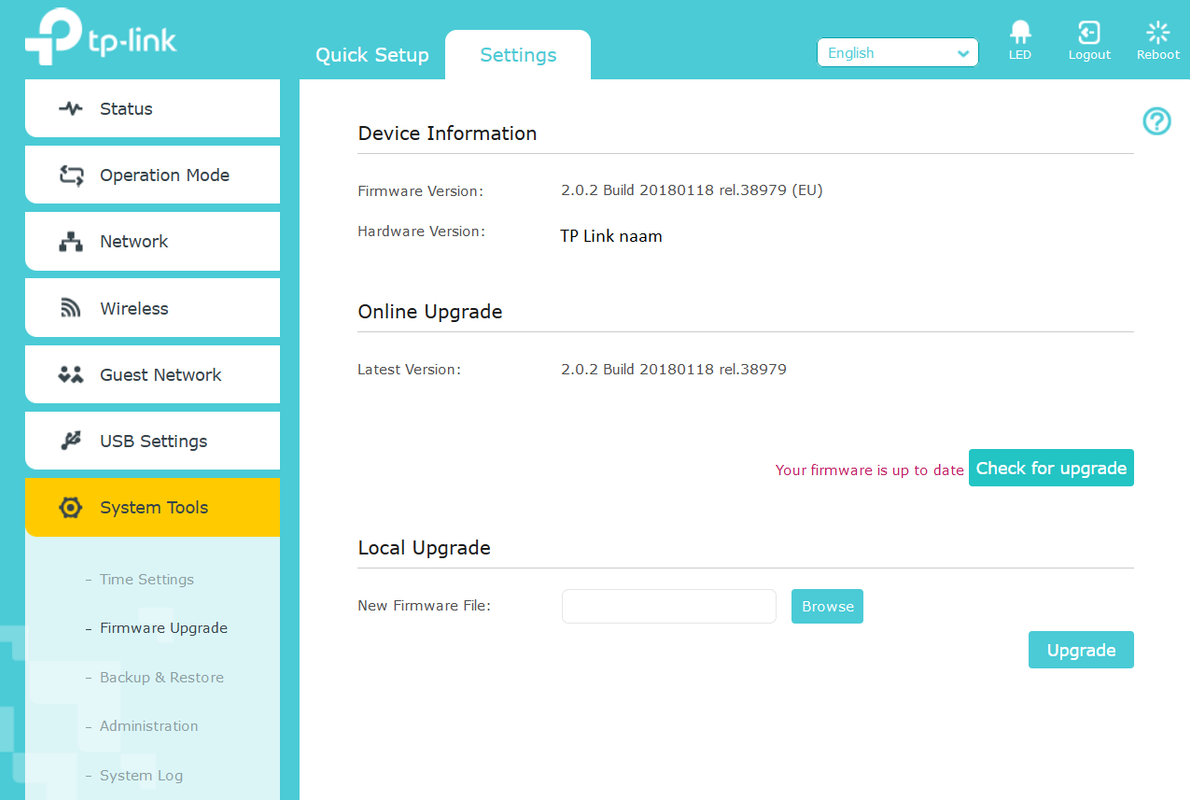Open Time Settings submenu item

point(146,579)
